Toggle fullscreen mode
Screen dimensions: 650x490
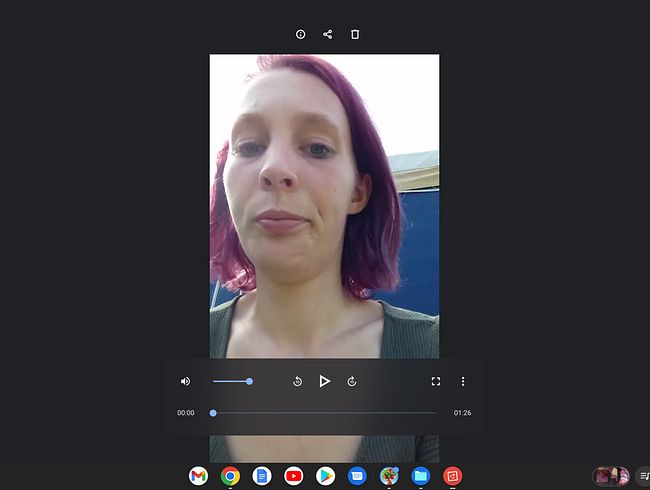[435, 381]
